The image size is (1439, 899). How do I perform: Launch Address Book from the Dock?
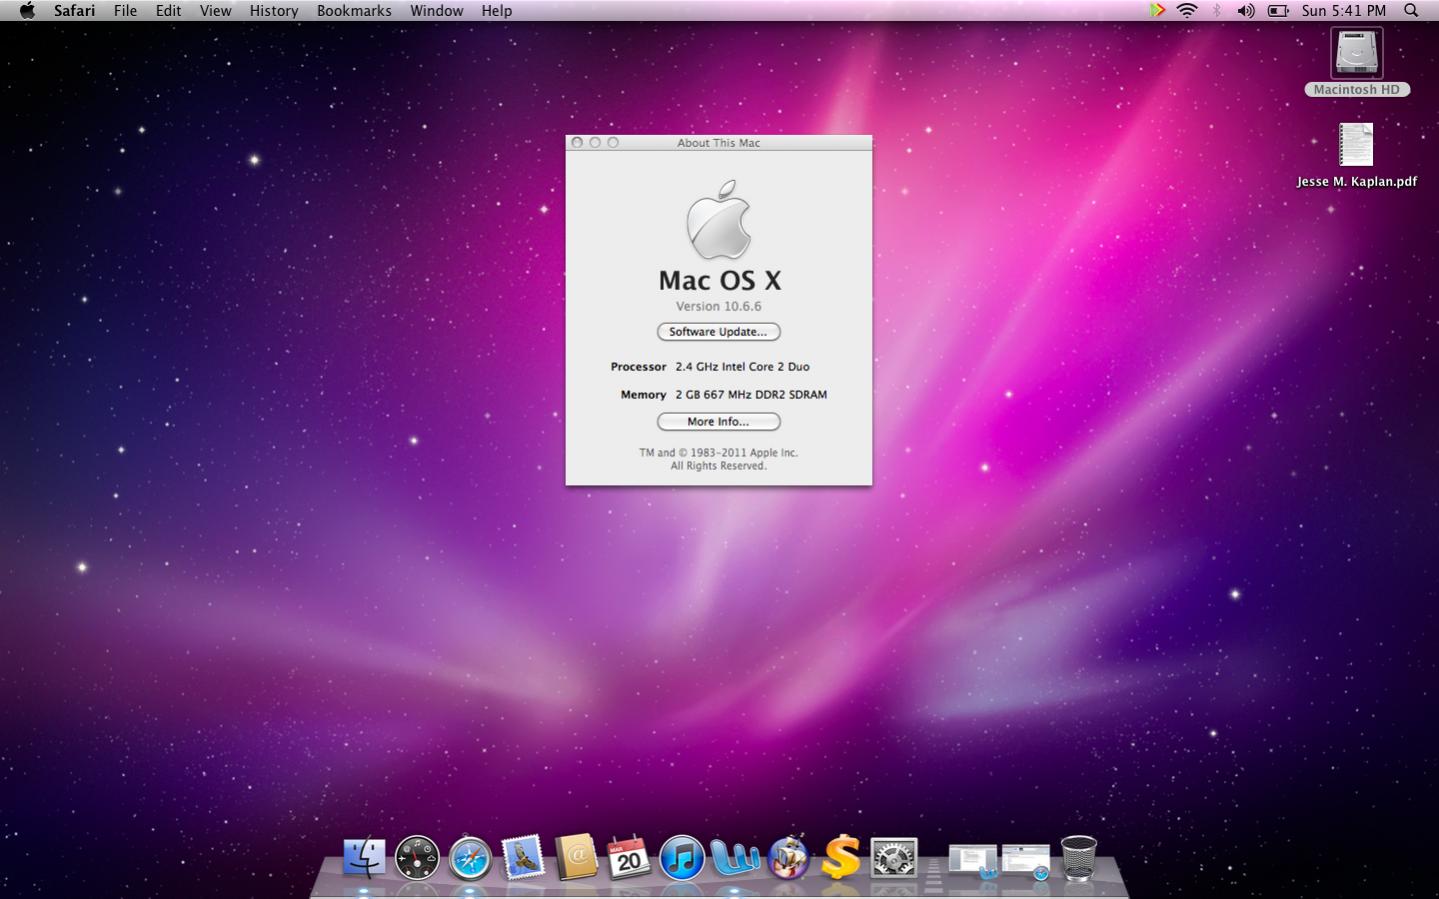point(576,857)
